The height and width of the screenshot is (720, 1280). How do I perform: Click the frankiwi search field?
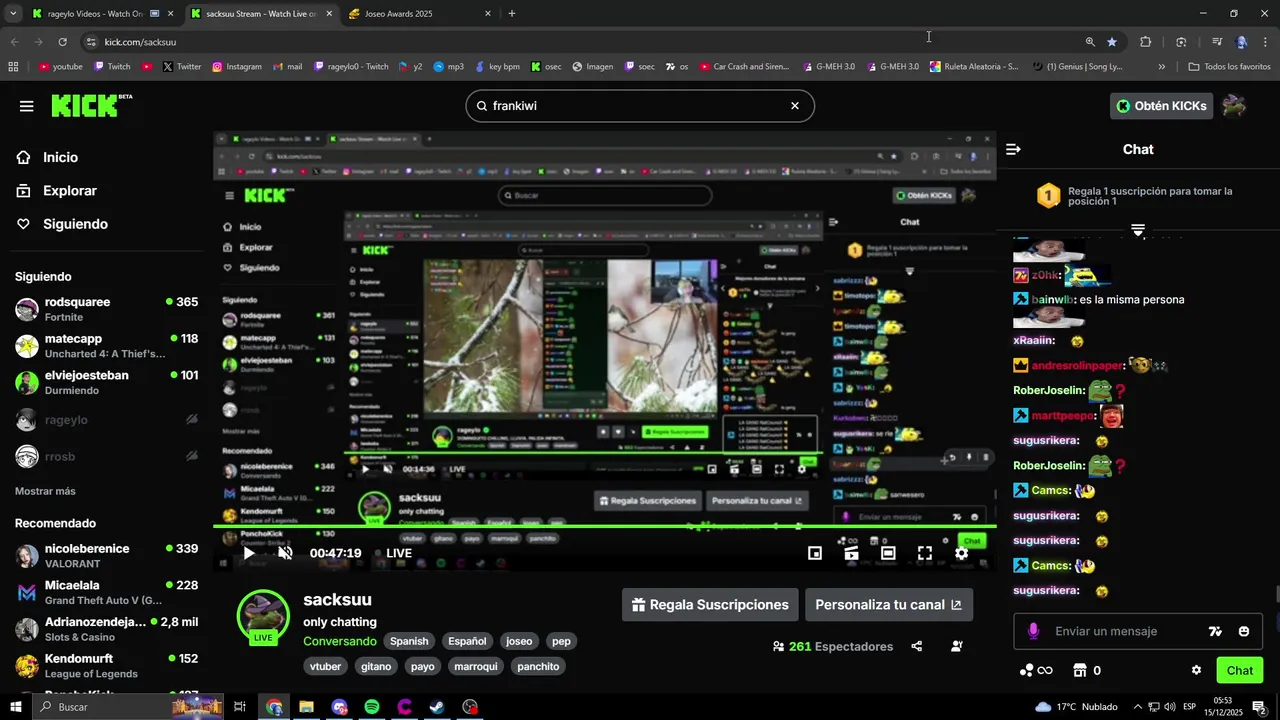640,106
